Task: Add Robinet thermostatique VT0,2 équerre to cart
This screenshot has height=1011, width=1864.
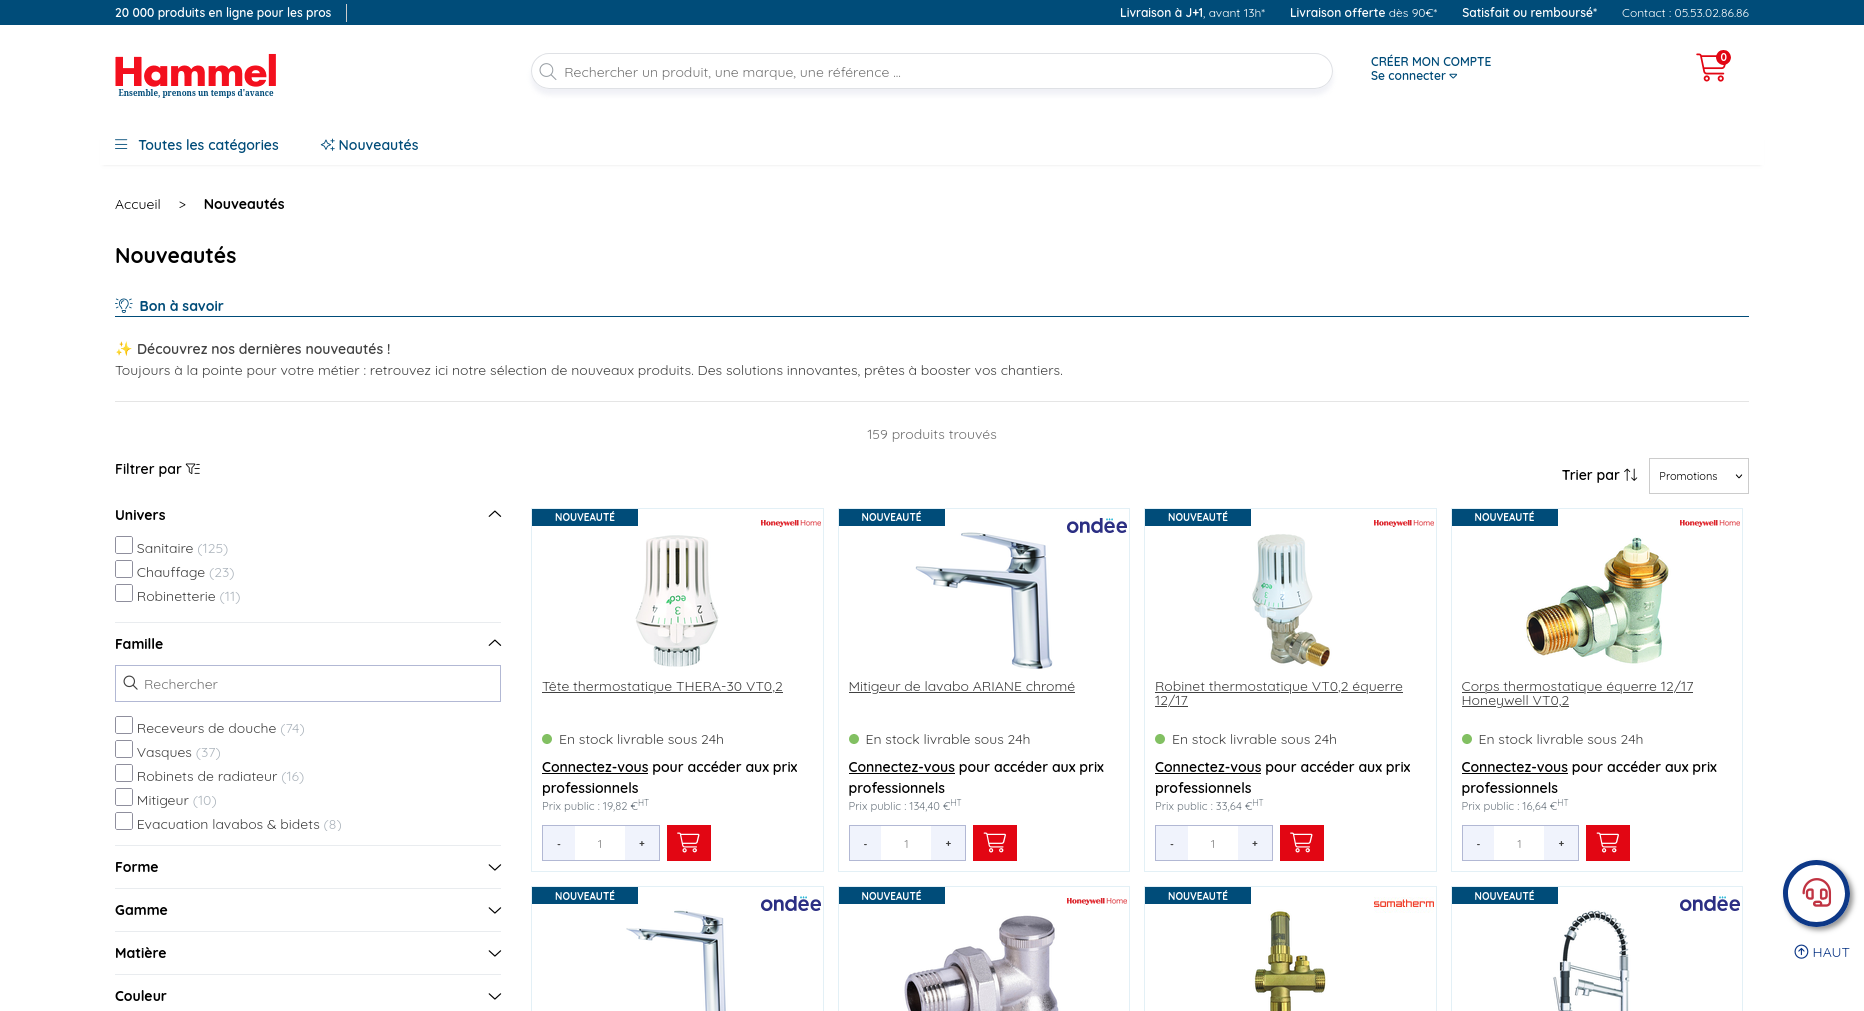Action: (1302, 843)
